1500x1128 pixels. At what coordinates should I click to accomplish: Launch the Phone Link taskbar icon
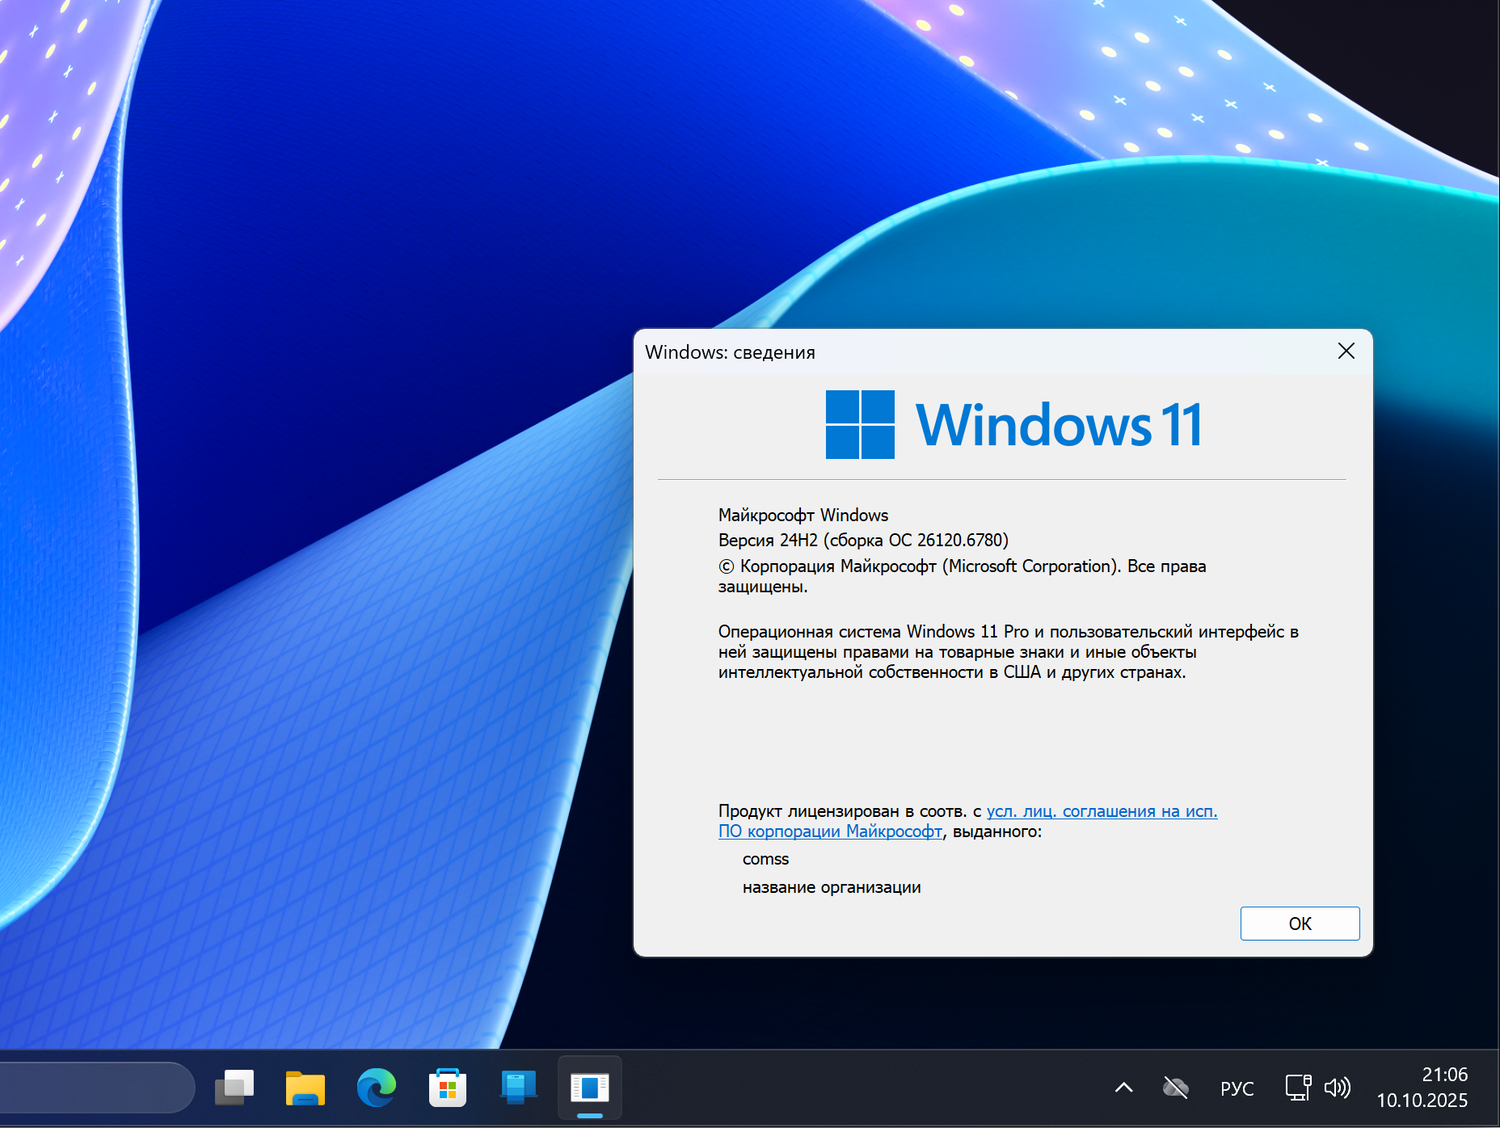point(518,1088)
